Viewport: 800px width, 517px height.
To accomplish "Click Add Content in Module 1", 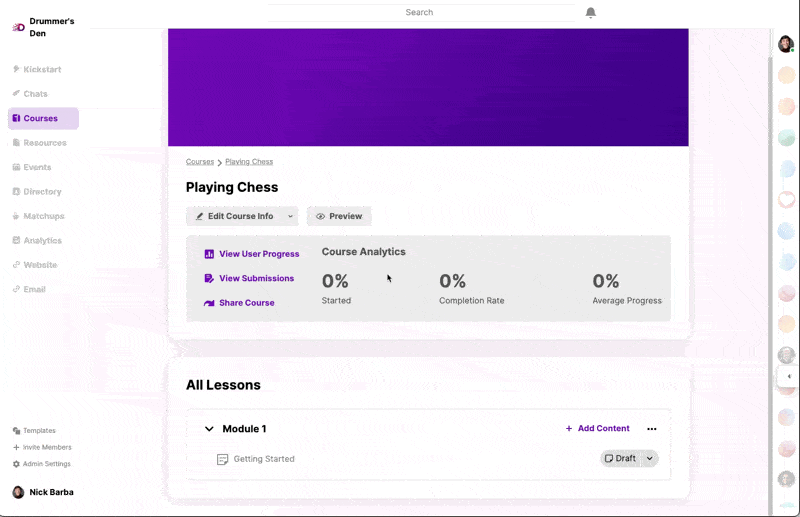I will pos(597,429).
